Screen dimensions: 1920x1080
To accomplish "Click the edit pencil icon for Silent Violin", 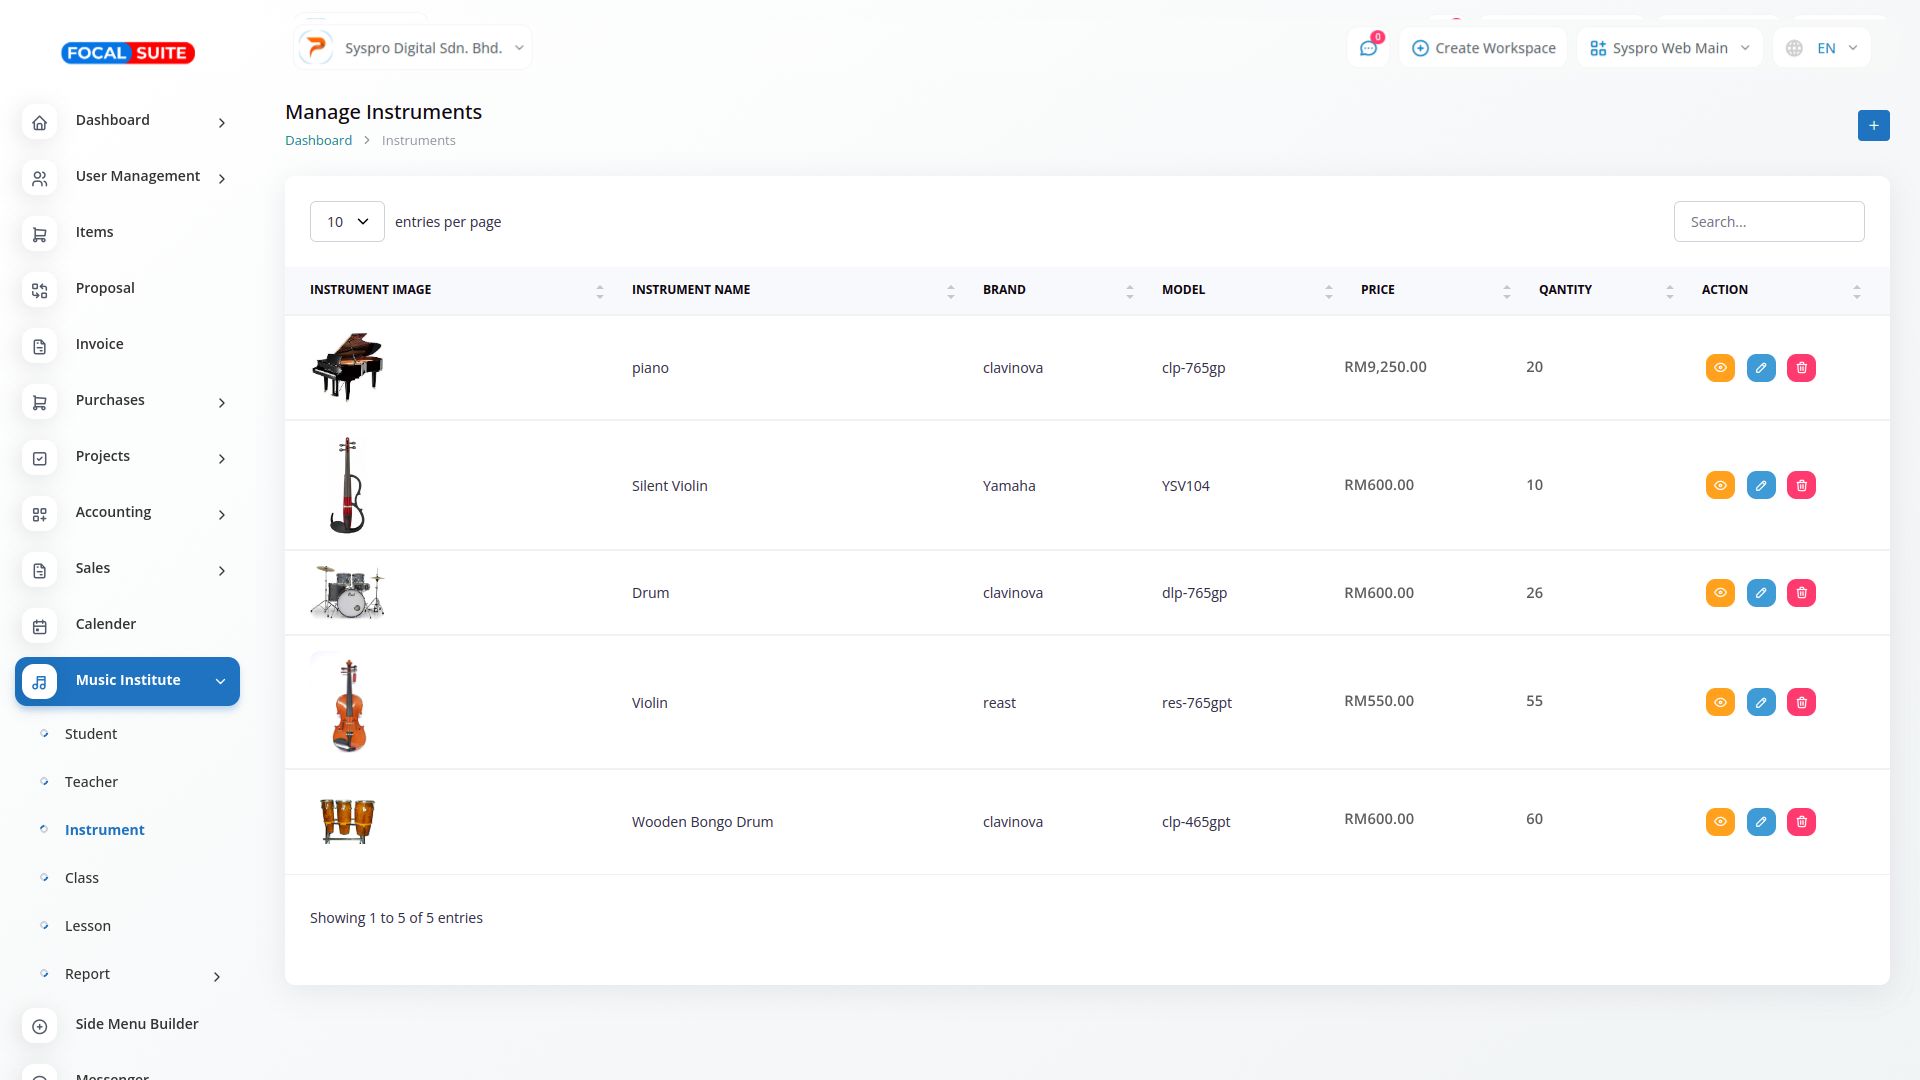I will [x=1761, y=486].
